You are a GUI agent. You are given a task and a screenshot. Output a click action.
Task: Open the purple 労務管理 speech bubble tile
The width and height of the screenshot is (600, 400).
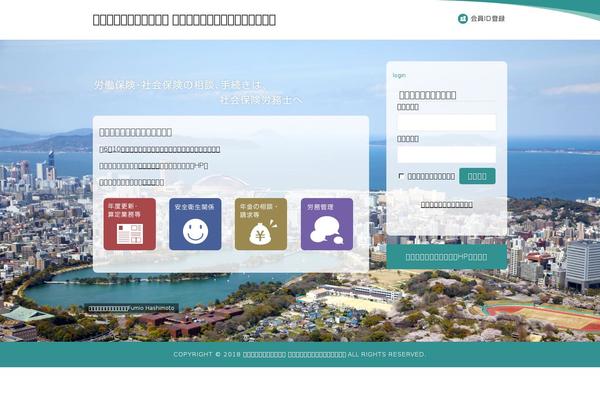click(327, 224)
